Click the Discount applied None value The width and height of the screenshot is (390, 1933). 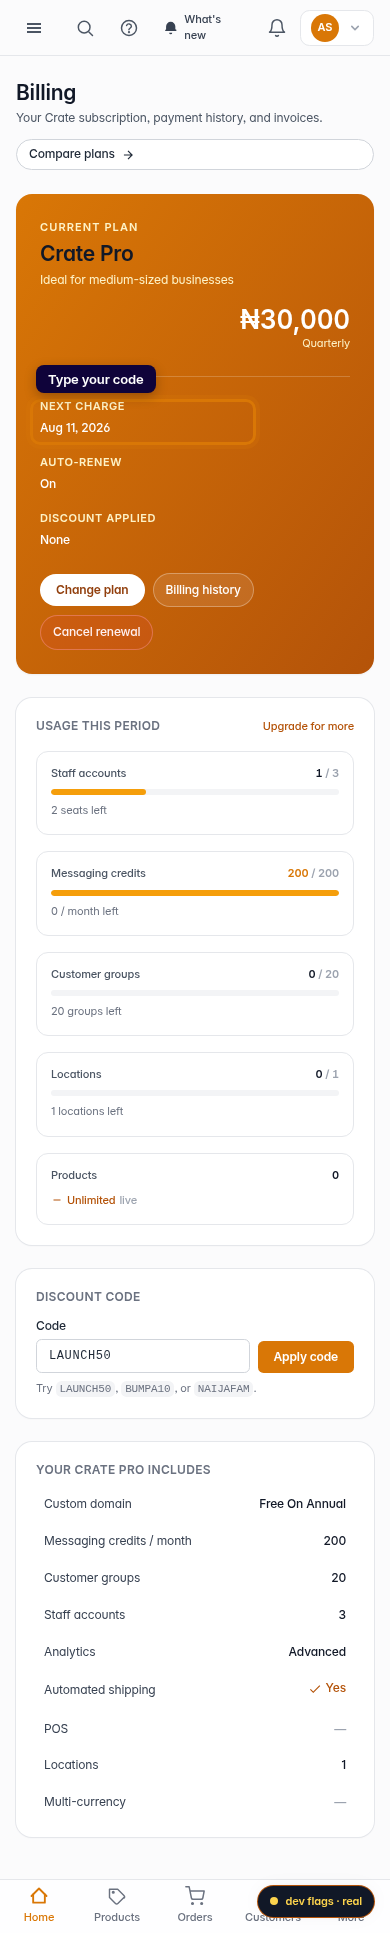tap(55, 540)
